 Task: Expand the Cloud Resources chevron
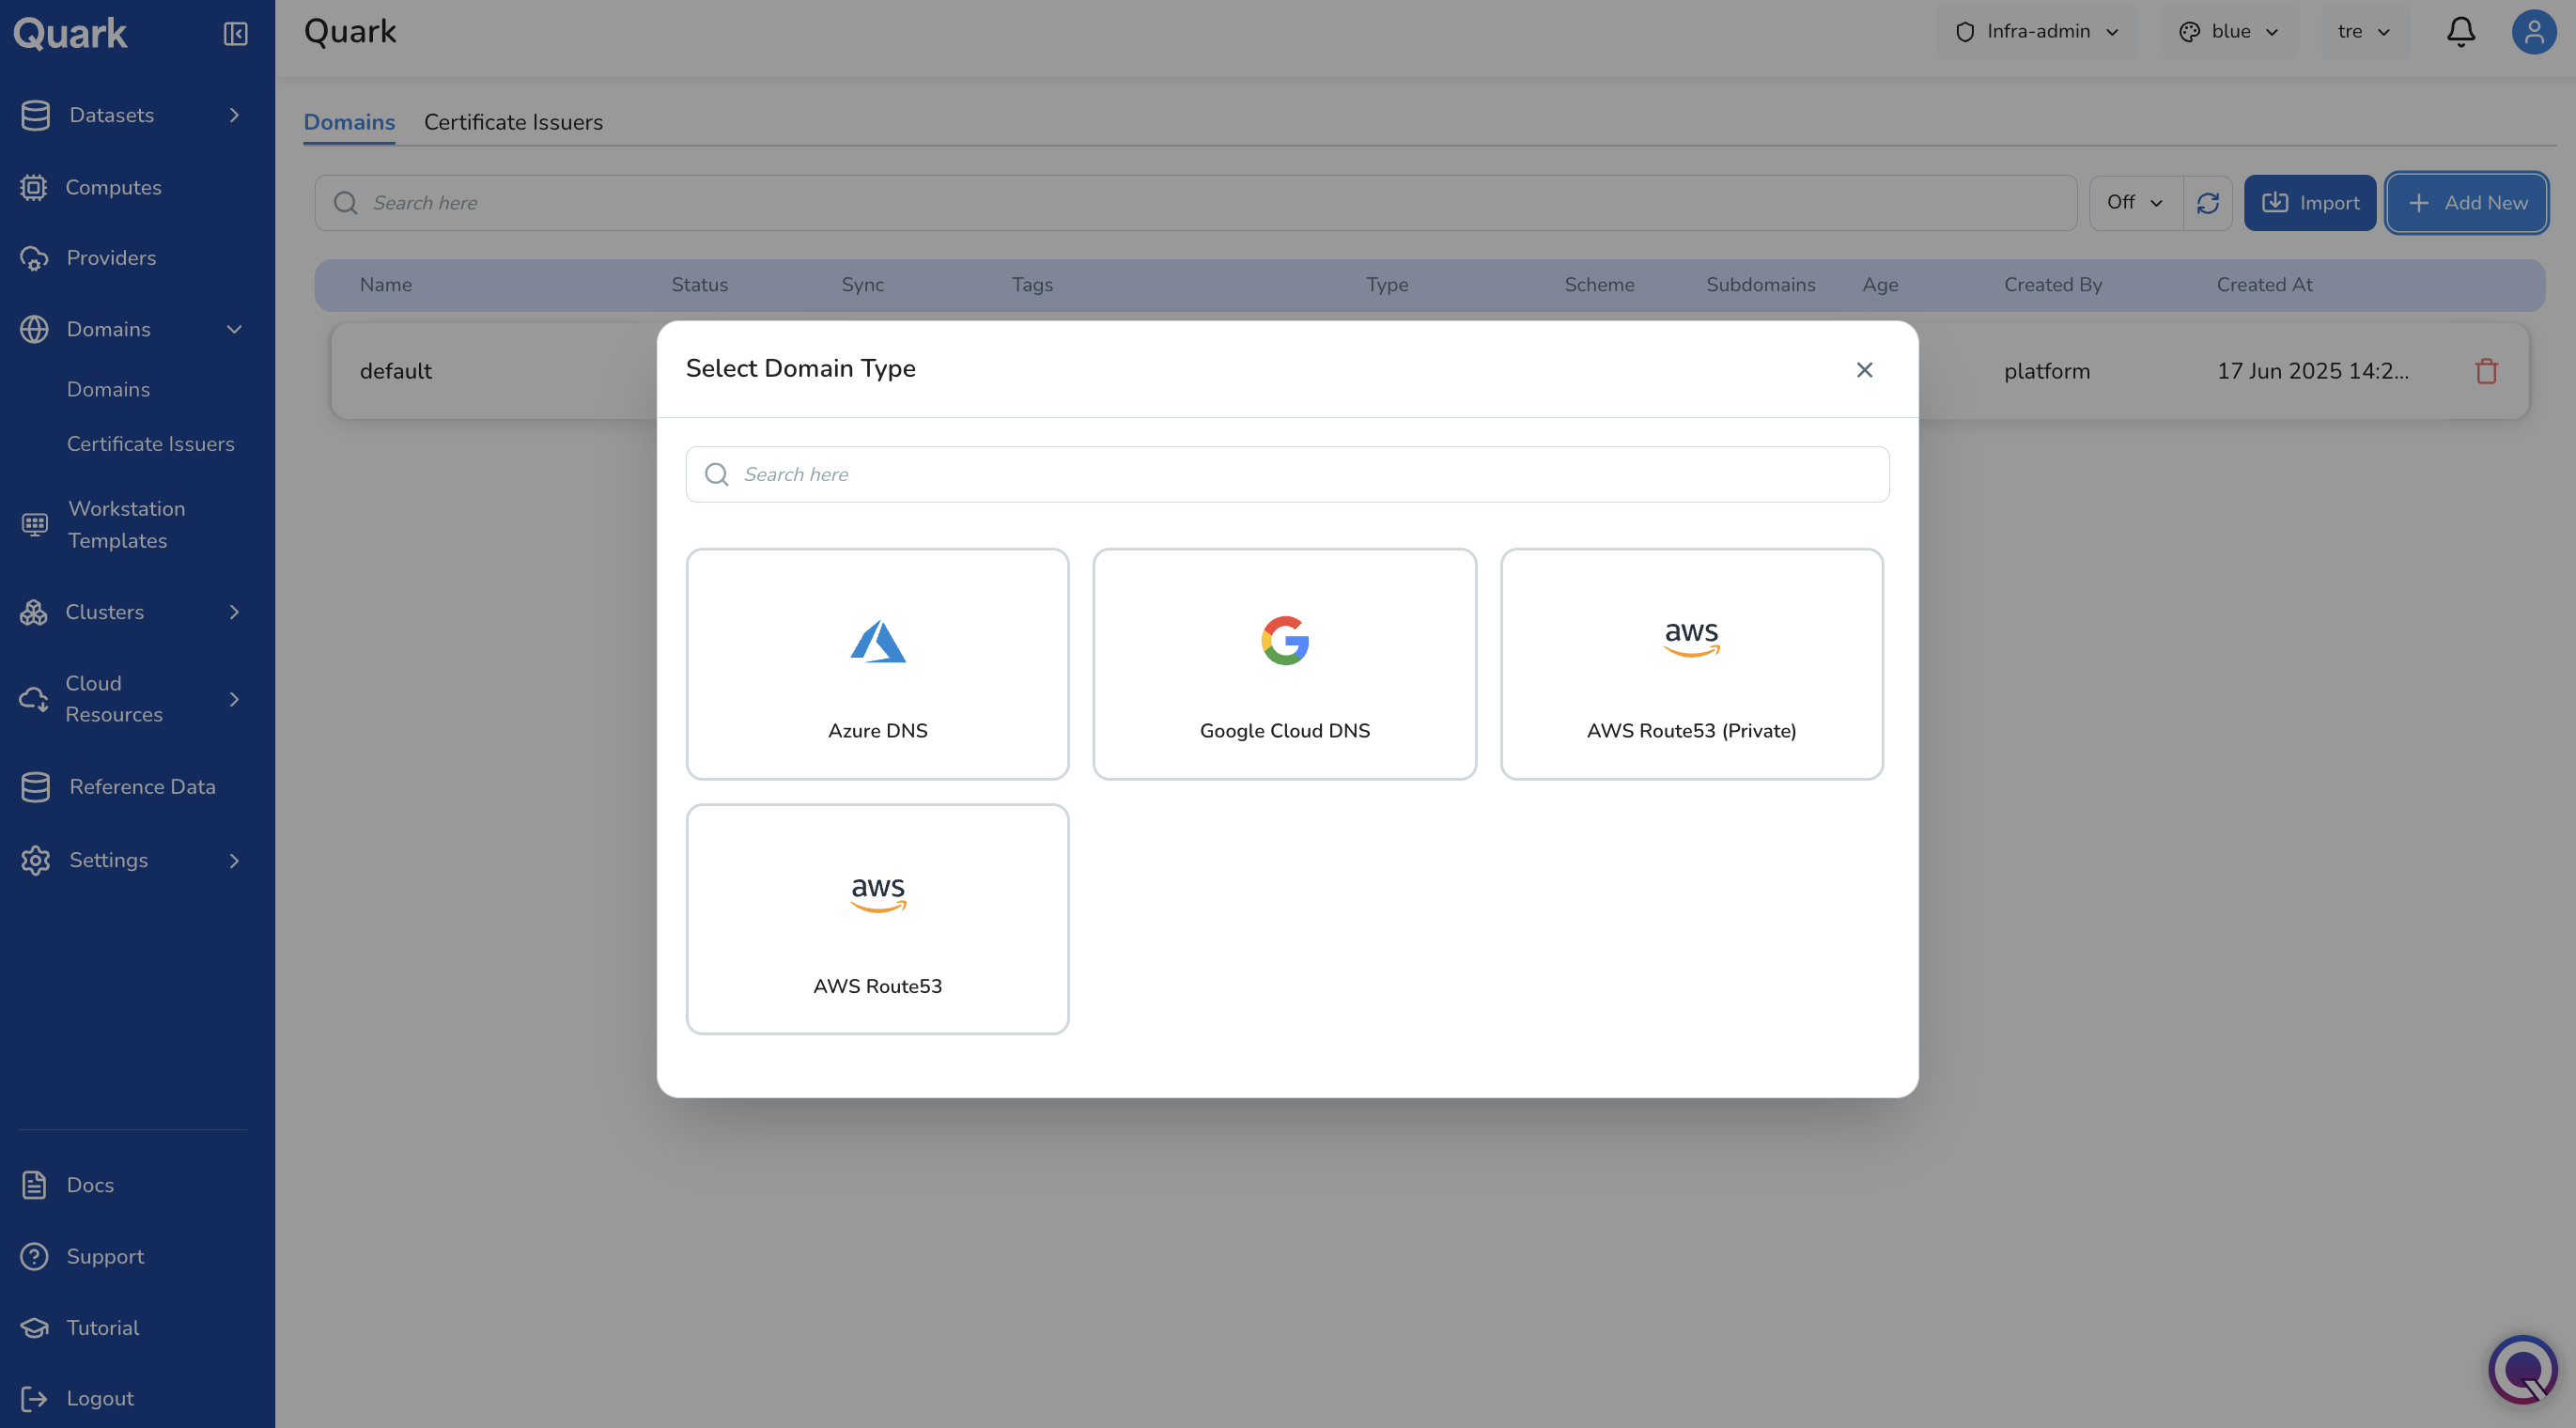(x=234, y=699)
